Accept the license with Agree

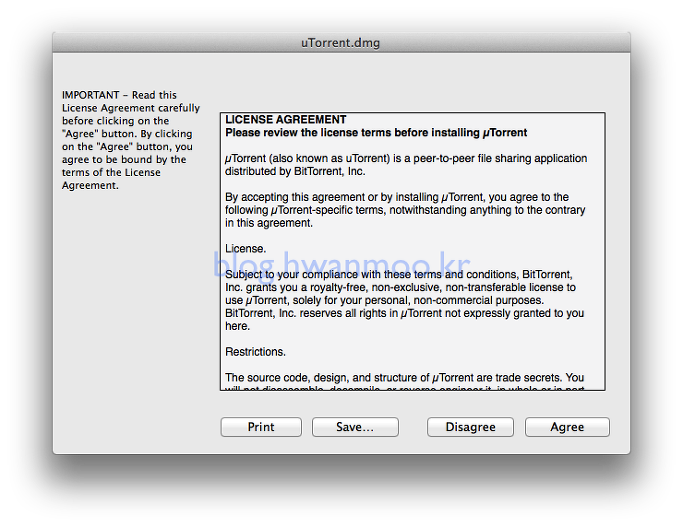567,427
